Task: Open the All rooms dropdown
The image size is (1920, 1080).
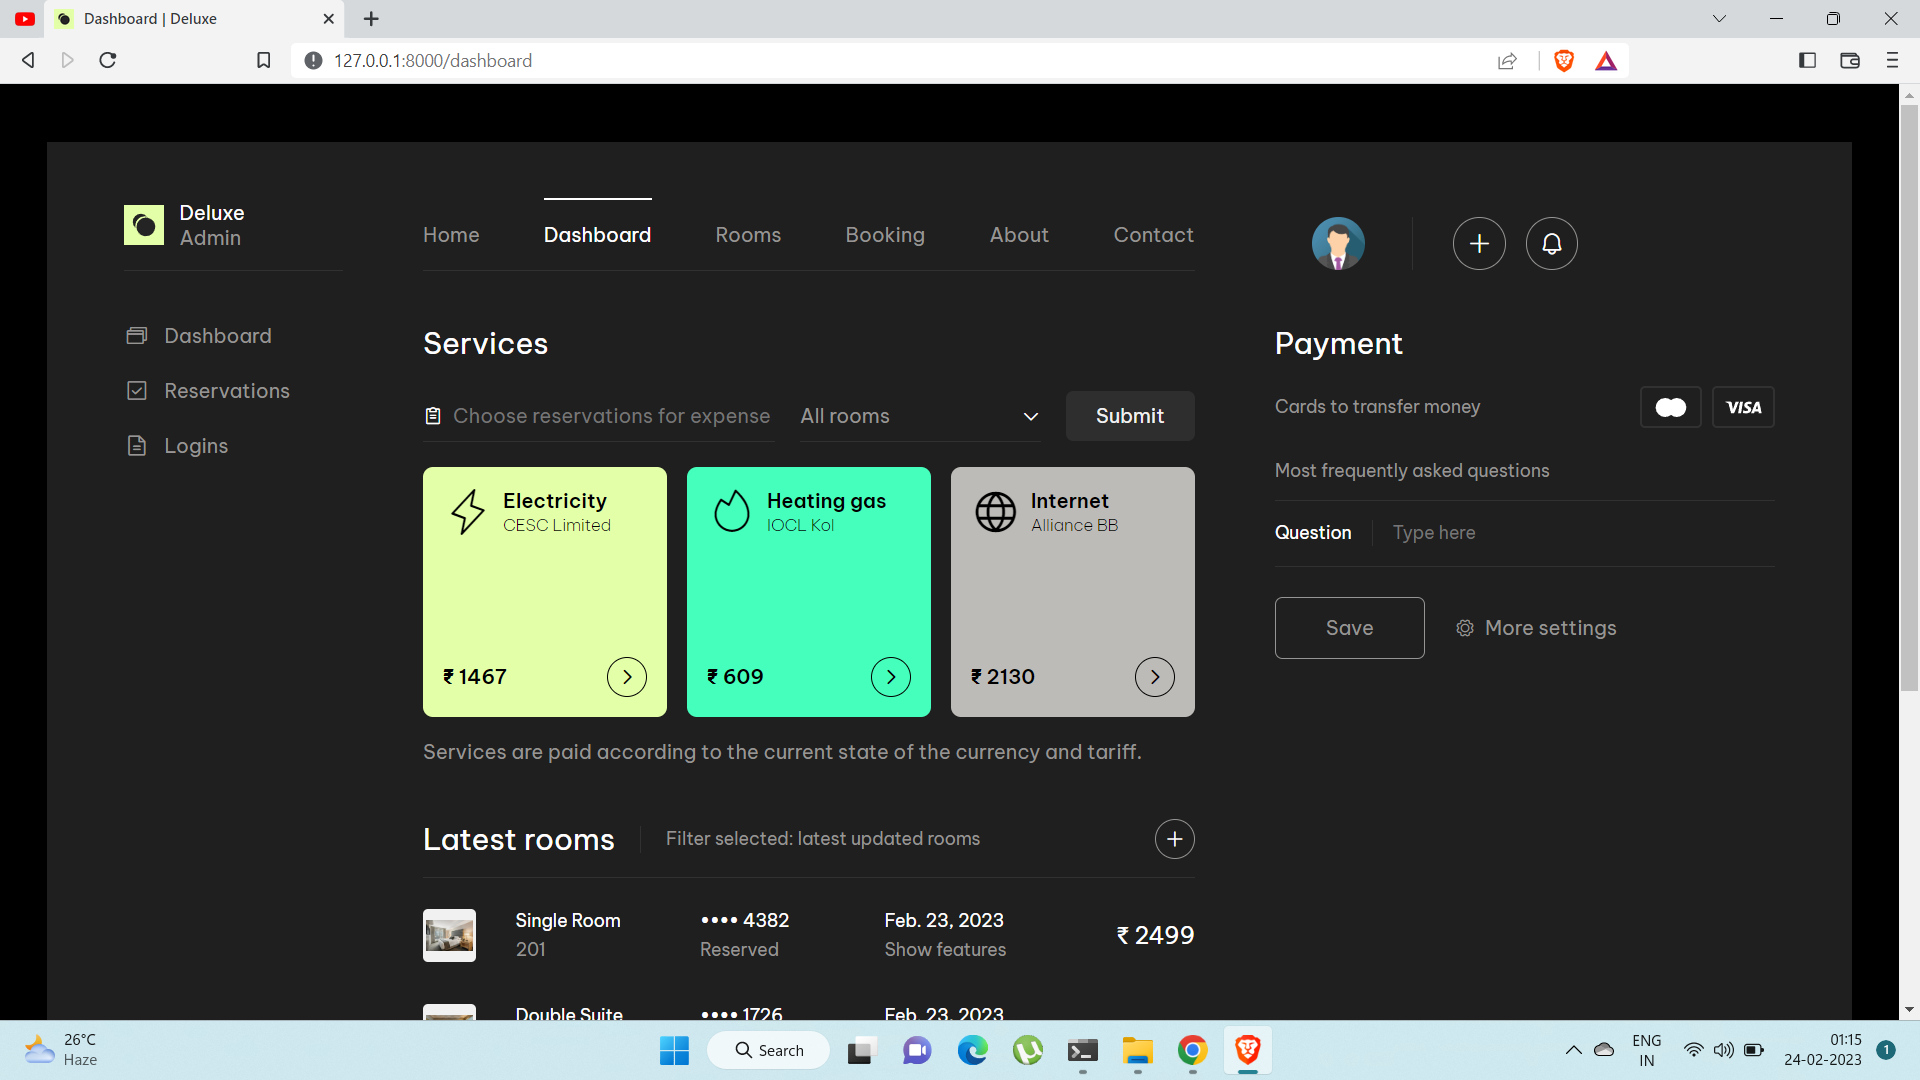Action: [920, 416]
